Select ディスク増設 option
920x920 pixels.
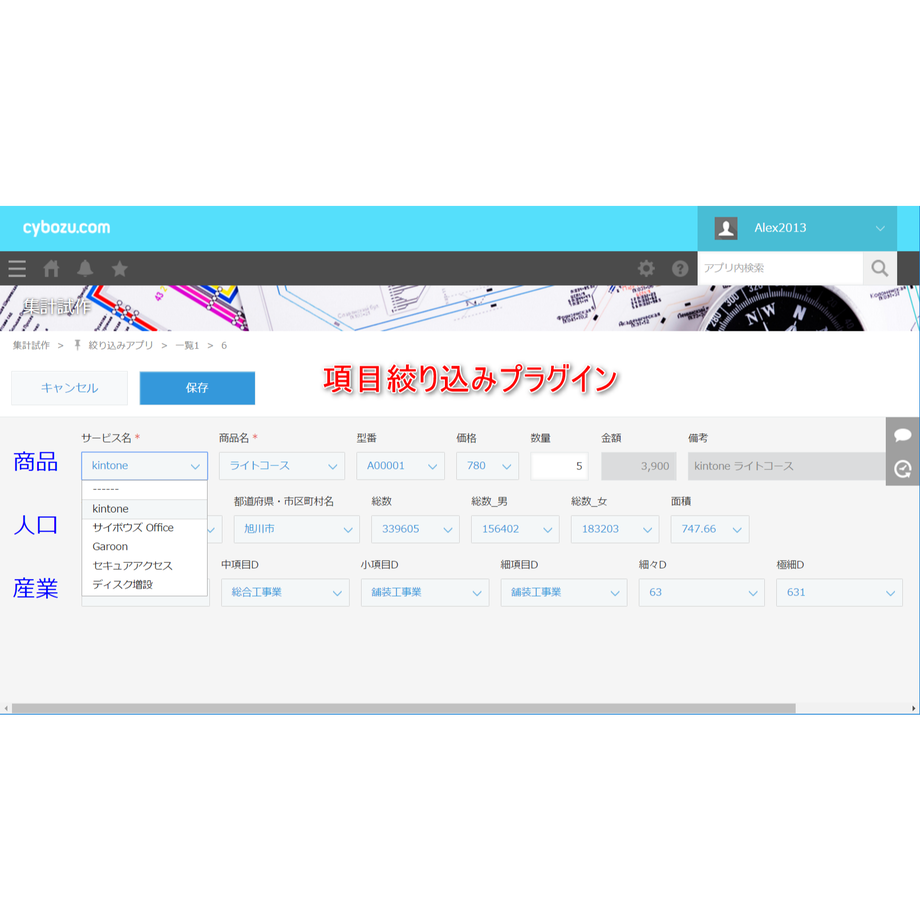point(144,584)
